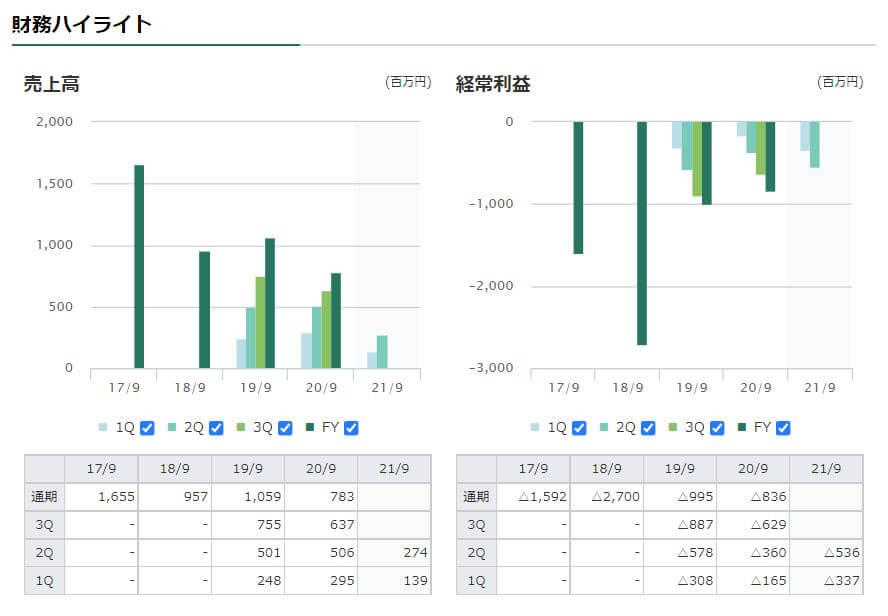
Task: Click the 売上高 chart title
Action: click(x=52, y=84)
